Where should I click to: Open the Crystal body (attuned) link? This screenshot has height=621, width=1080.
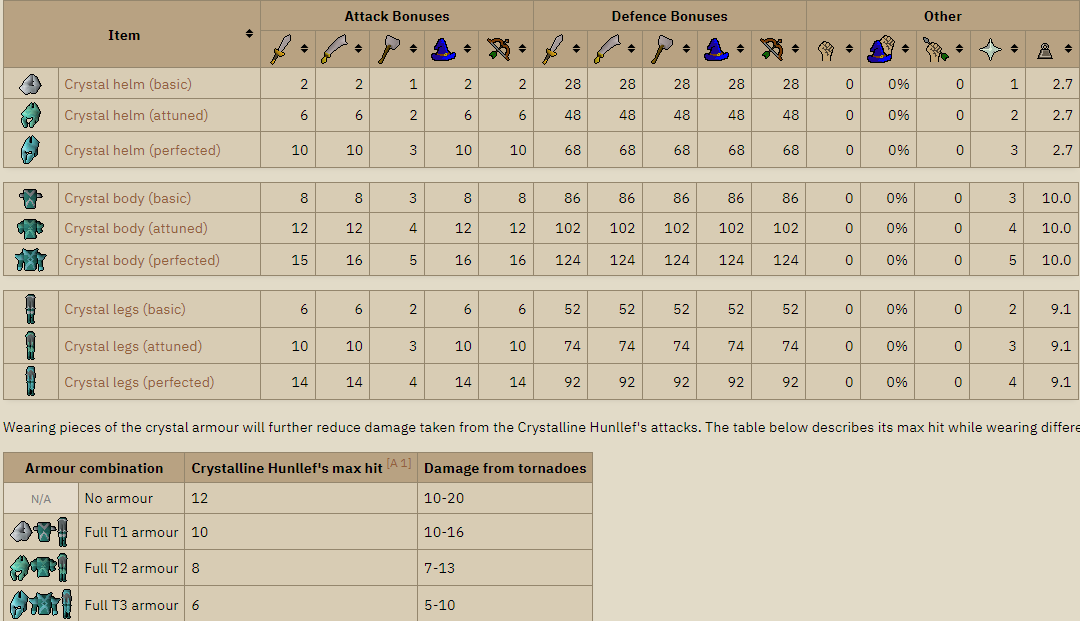click(x=136, y=228)
